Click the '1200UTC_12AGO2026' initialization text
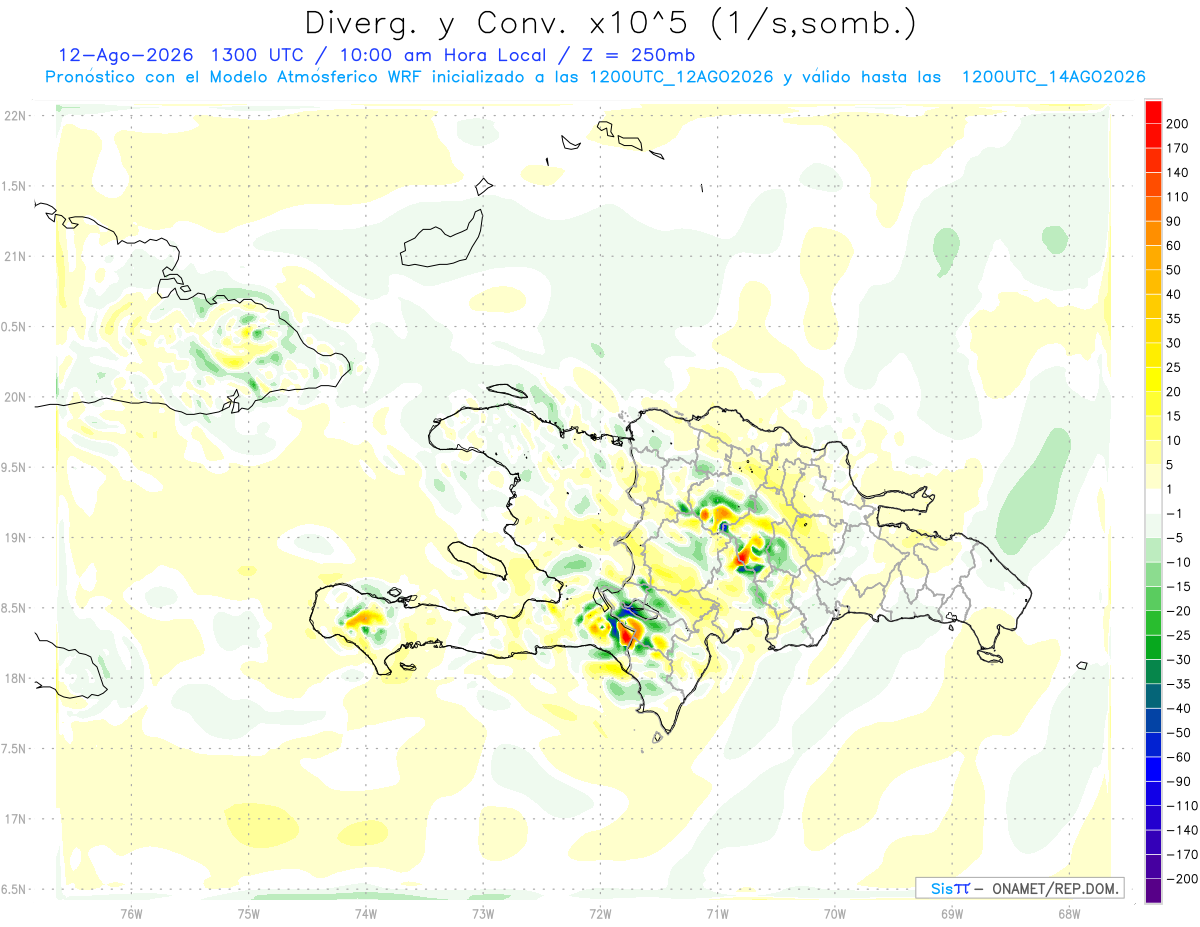 click(681, 78)
